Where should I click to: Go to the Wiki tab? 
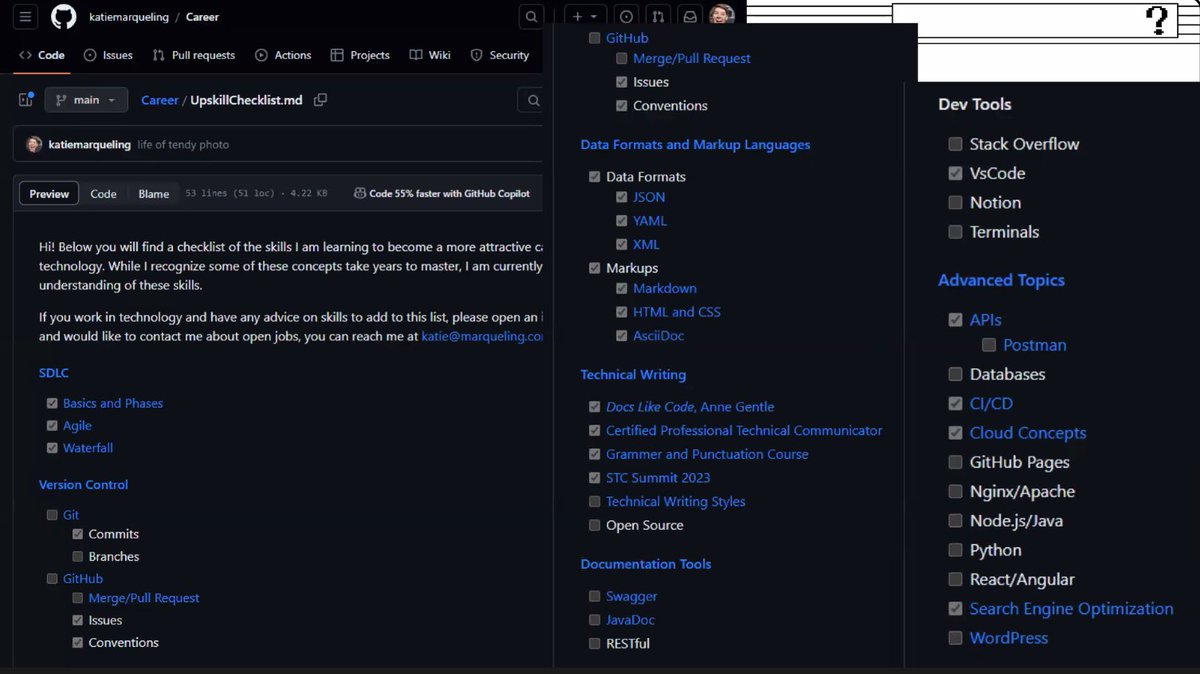pyautogui.click(x=430, y=55)
